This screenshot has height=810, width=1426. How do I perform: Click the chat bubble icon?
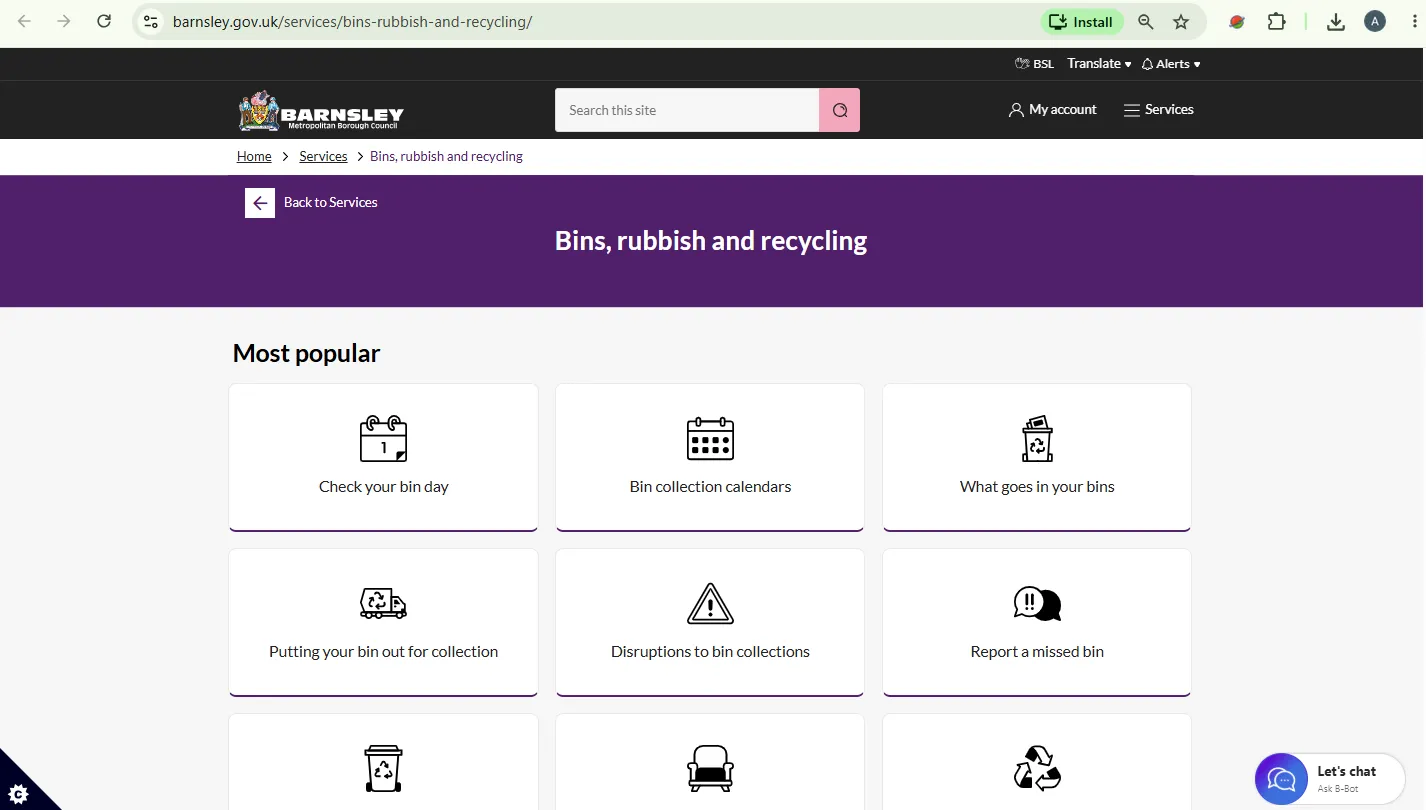[x=1282, y=780]
